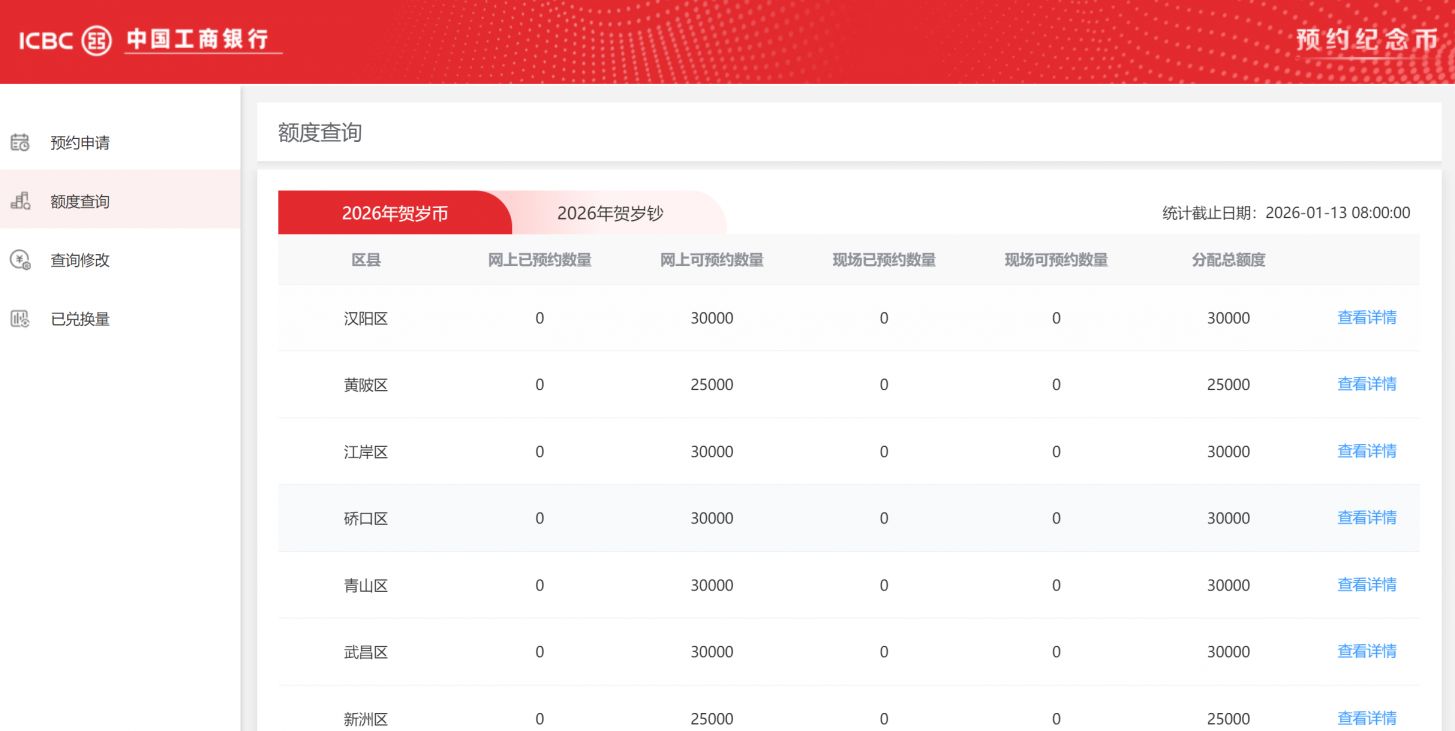View details for 新洲区
Screen dimensions: 1455x731
[1367, 718]
